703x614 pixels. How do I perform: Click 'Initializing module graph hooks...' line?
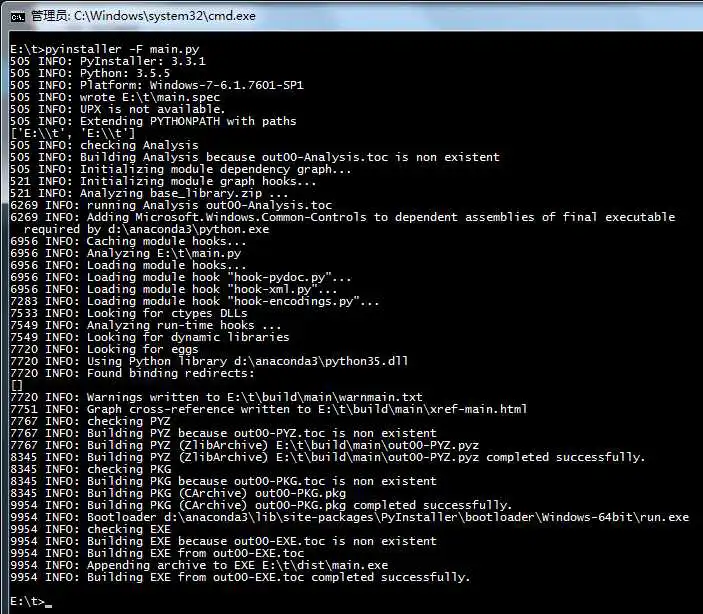tap(163, 181)
